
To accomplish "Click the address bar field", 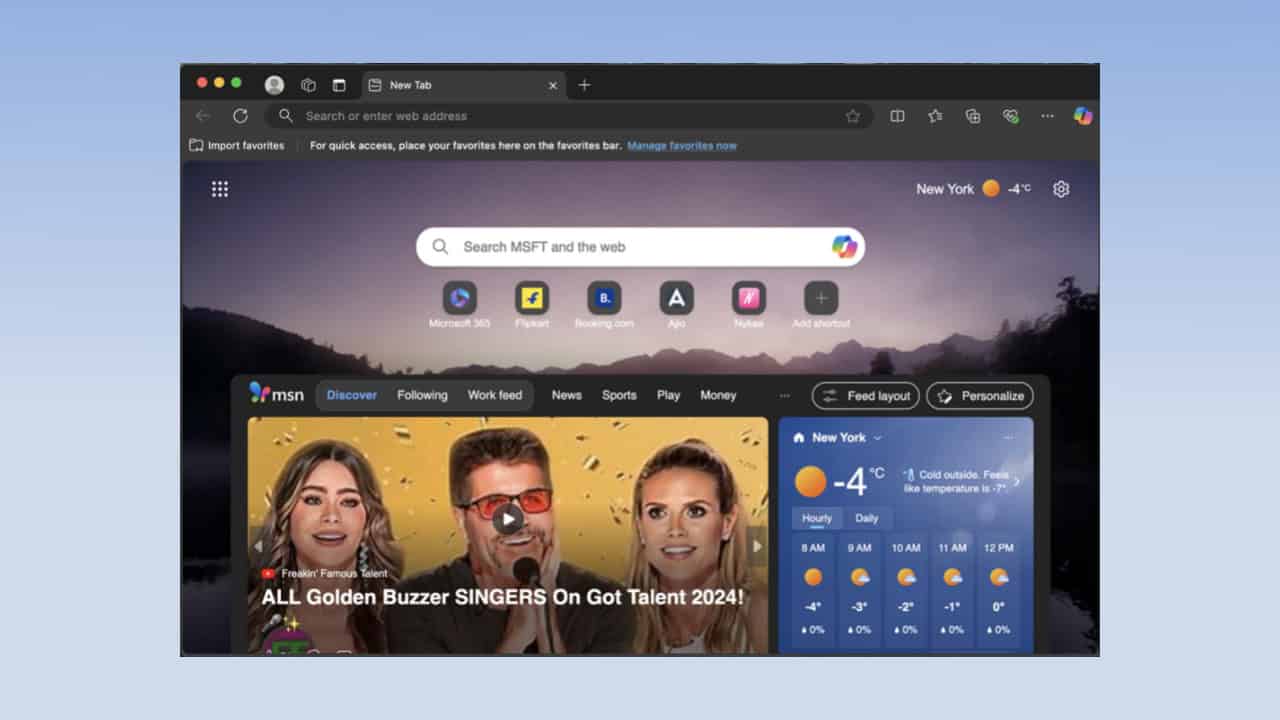I will point(569,116).
